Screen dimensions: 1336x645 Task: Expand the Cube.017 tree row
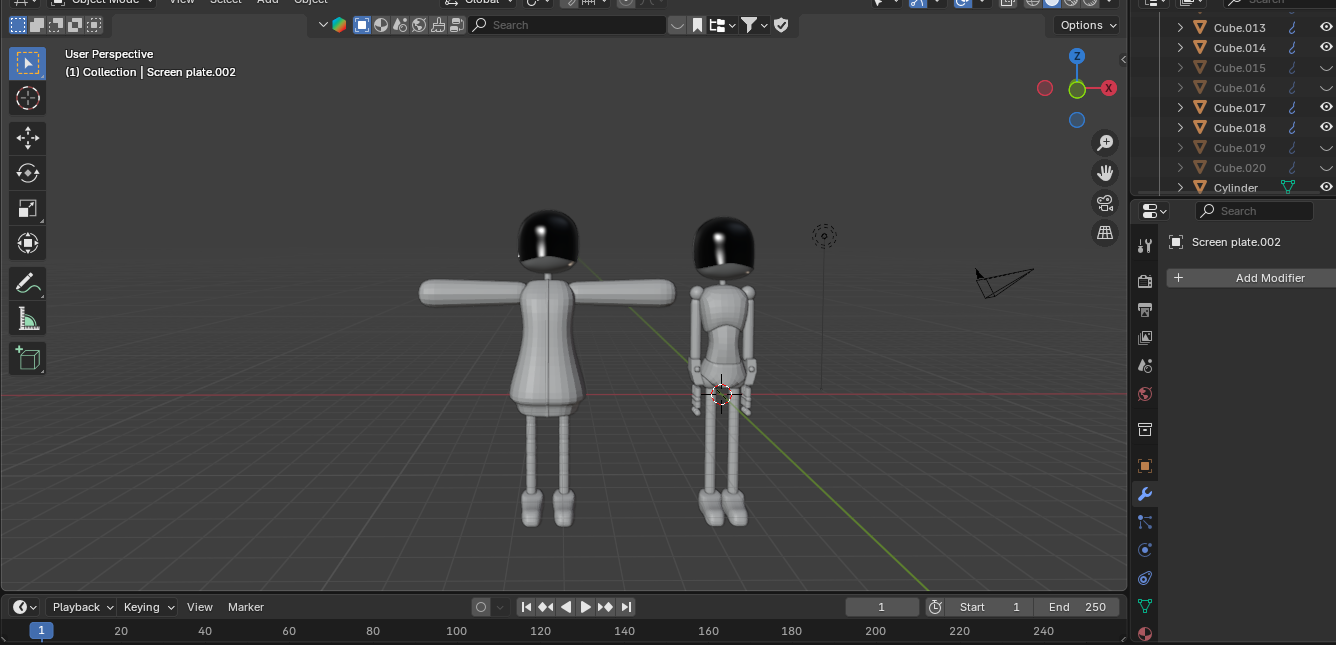click(1180, 108)
